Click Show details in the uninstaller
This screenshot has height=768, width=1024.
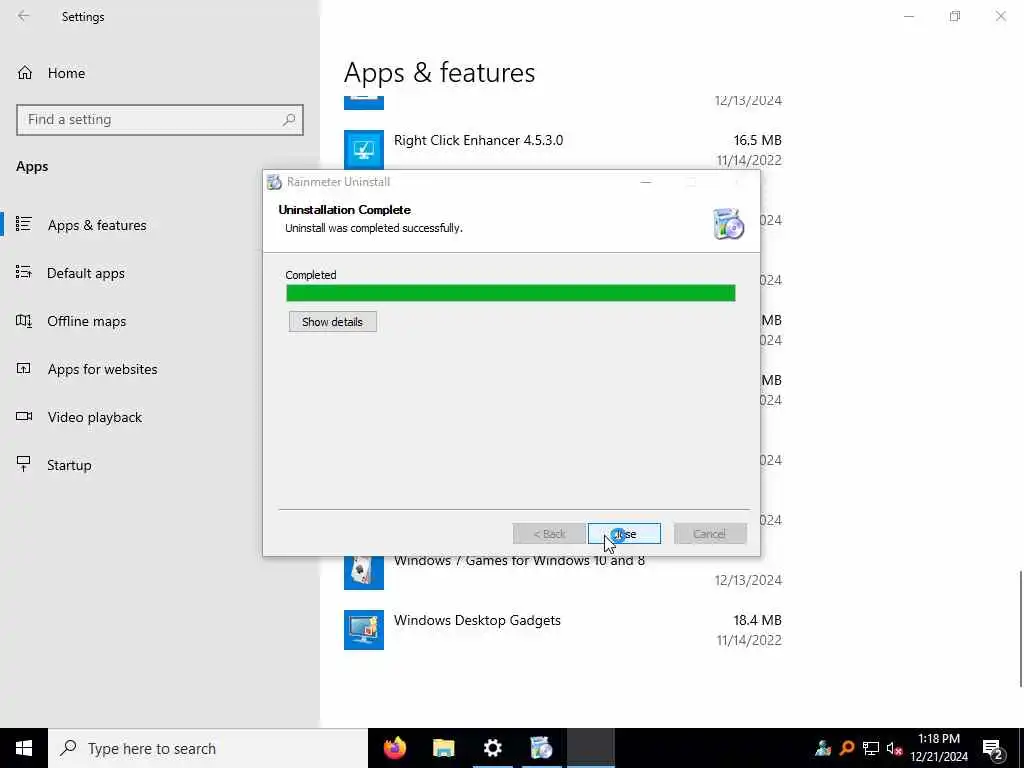pos(332,321)
